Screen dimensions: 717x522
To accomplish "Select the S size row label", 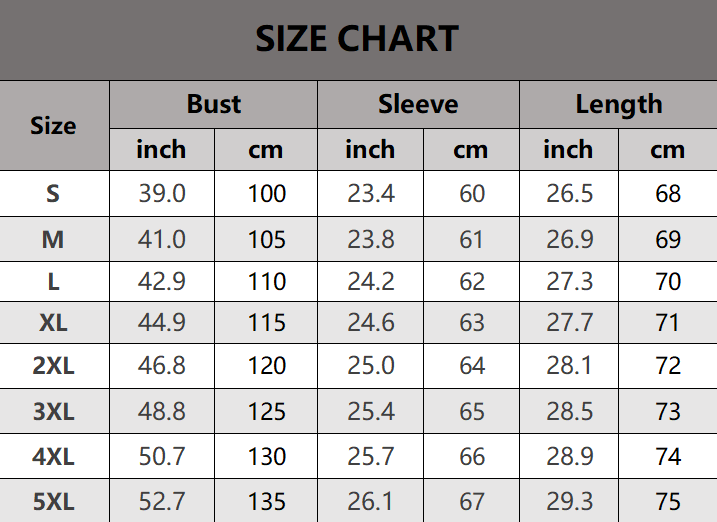I will (x=53, y=193).
